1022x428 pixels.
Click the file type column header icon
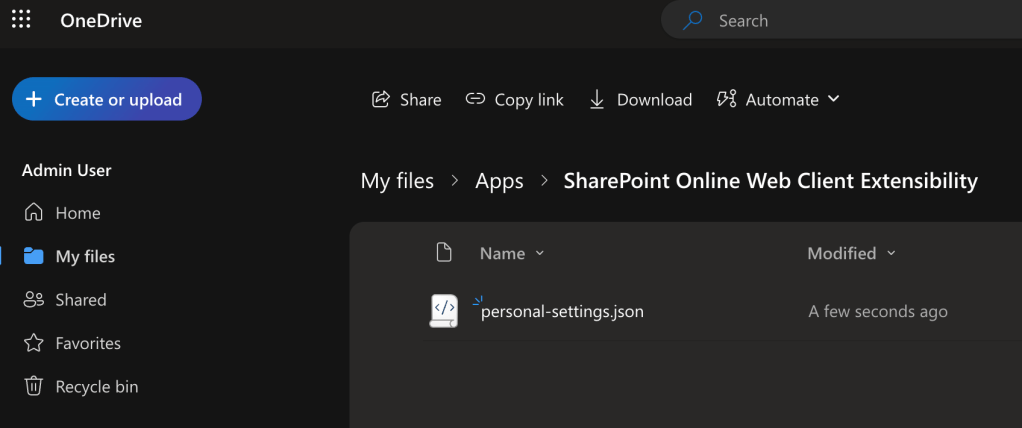[445, 253]
